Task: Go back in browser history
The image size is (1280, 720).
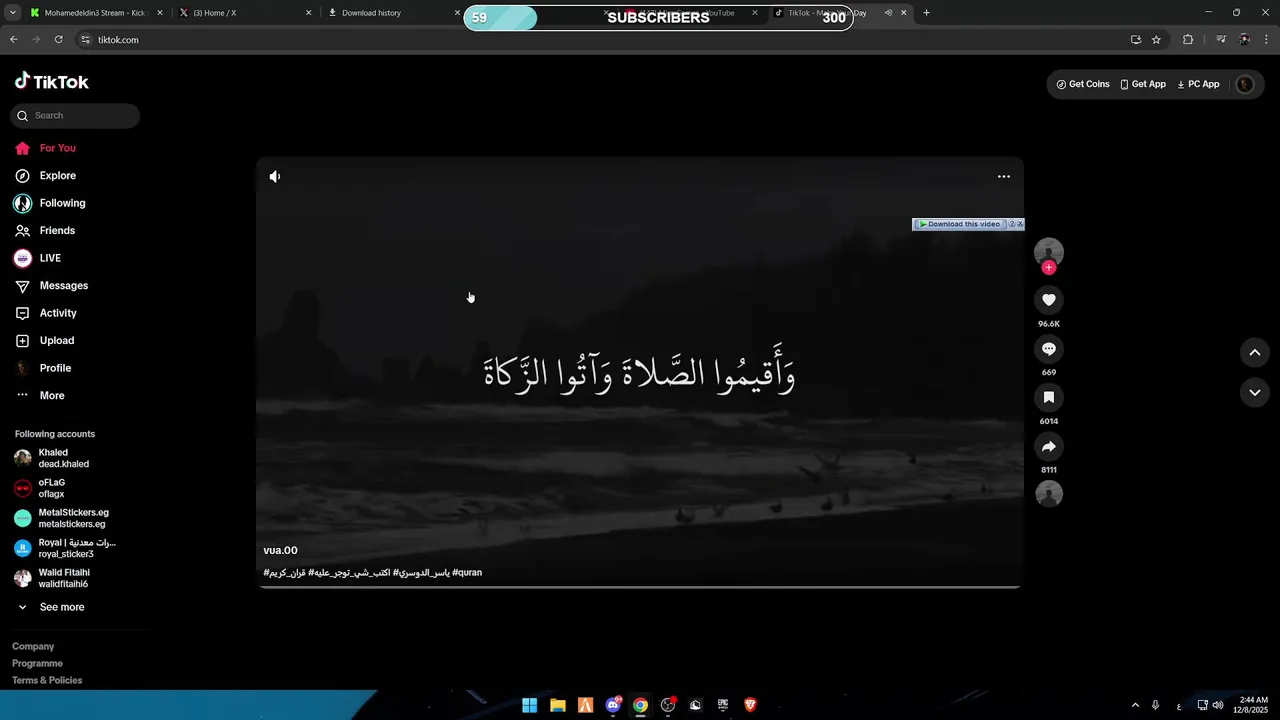Action: (14, 40)
